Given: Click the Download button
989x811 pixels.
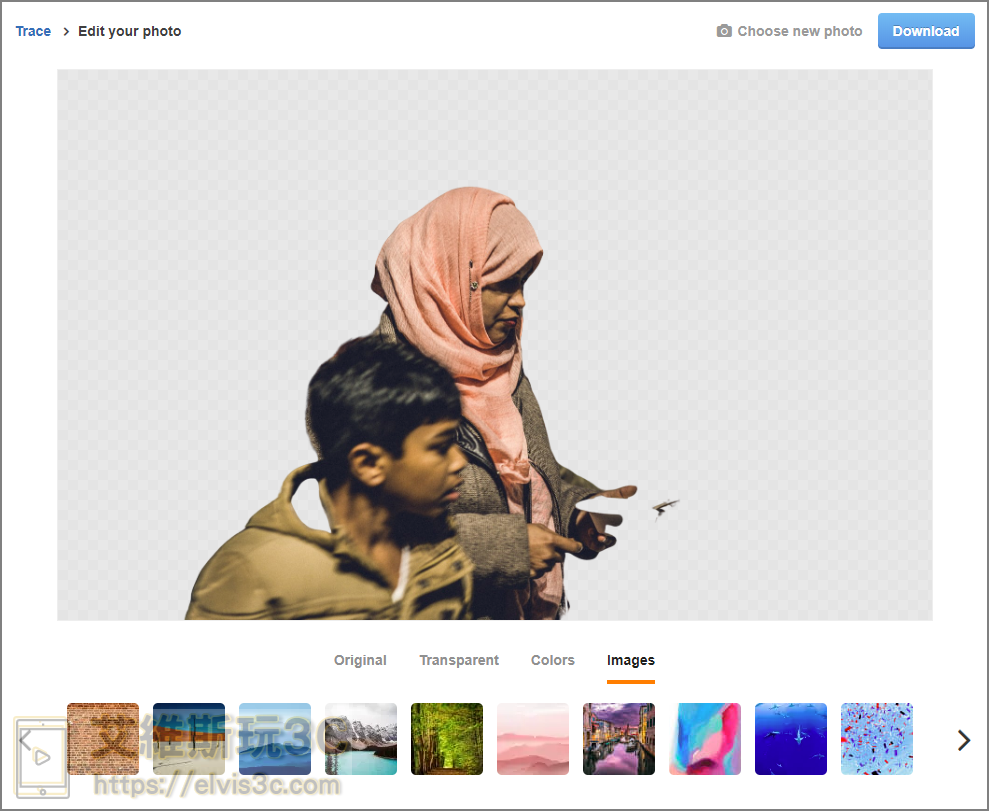Looking at the screenshot, I should pos(925,31).
